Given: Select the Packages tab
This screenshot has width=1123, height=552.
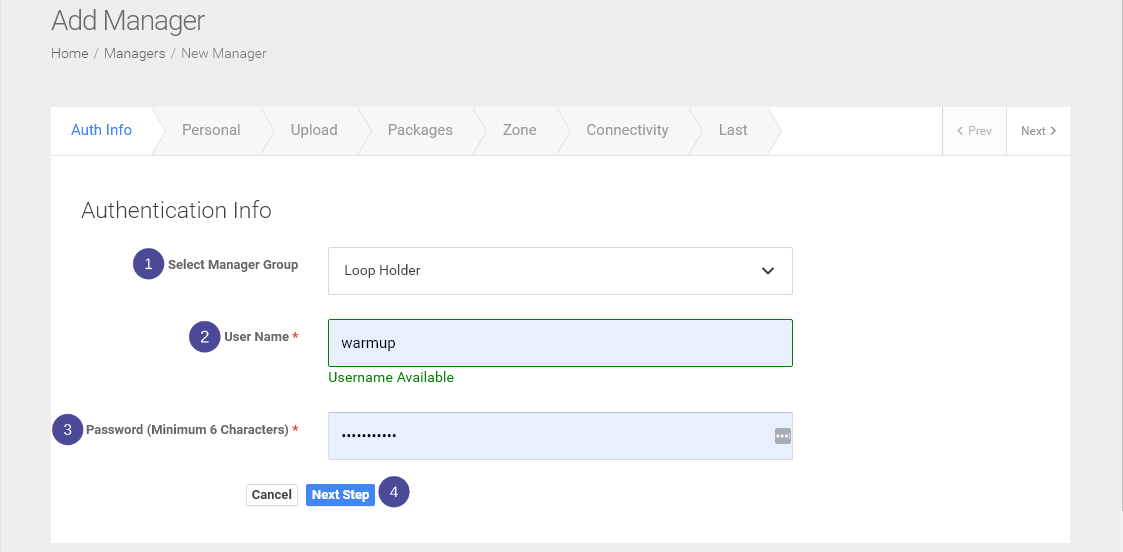Looking at the screenshot, I should point(420,130).
